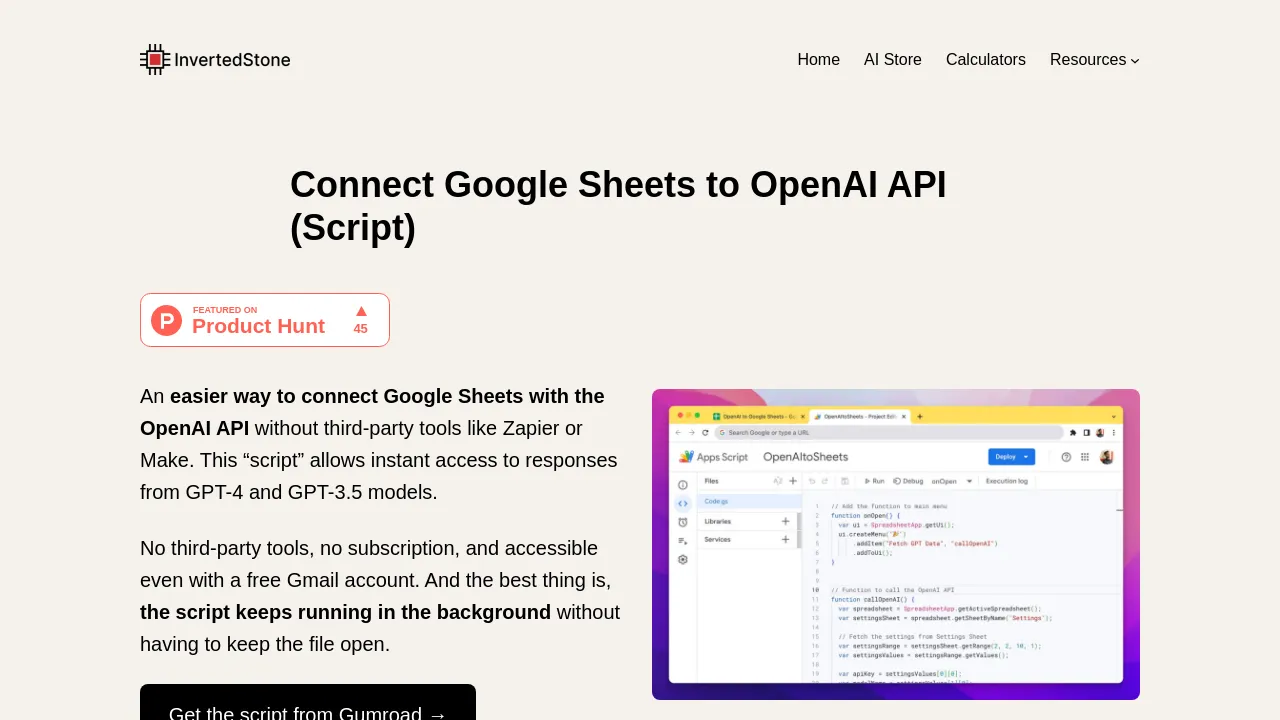
Task: Open the AI Store link
Action: [893, 60]
